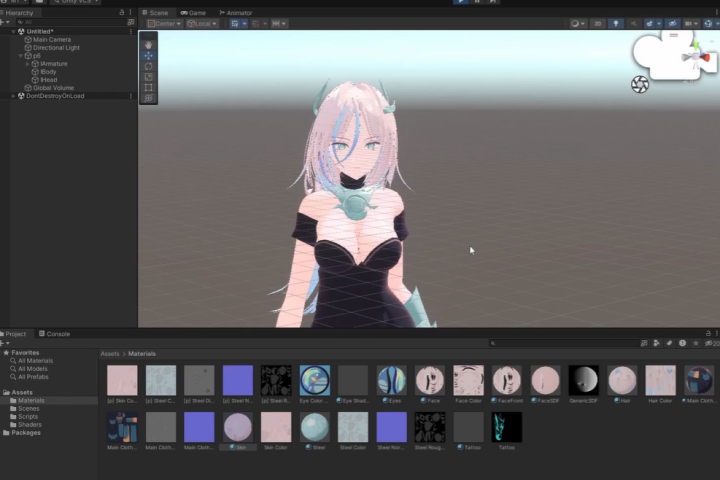This screenshot has height=480, width=720.
Task: Open the Hierarchy search-by-type icon
Action: 131,22
